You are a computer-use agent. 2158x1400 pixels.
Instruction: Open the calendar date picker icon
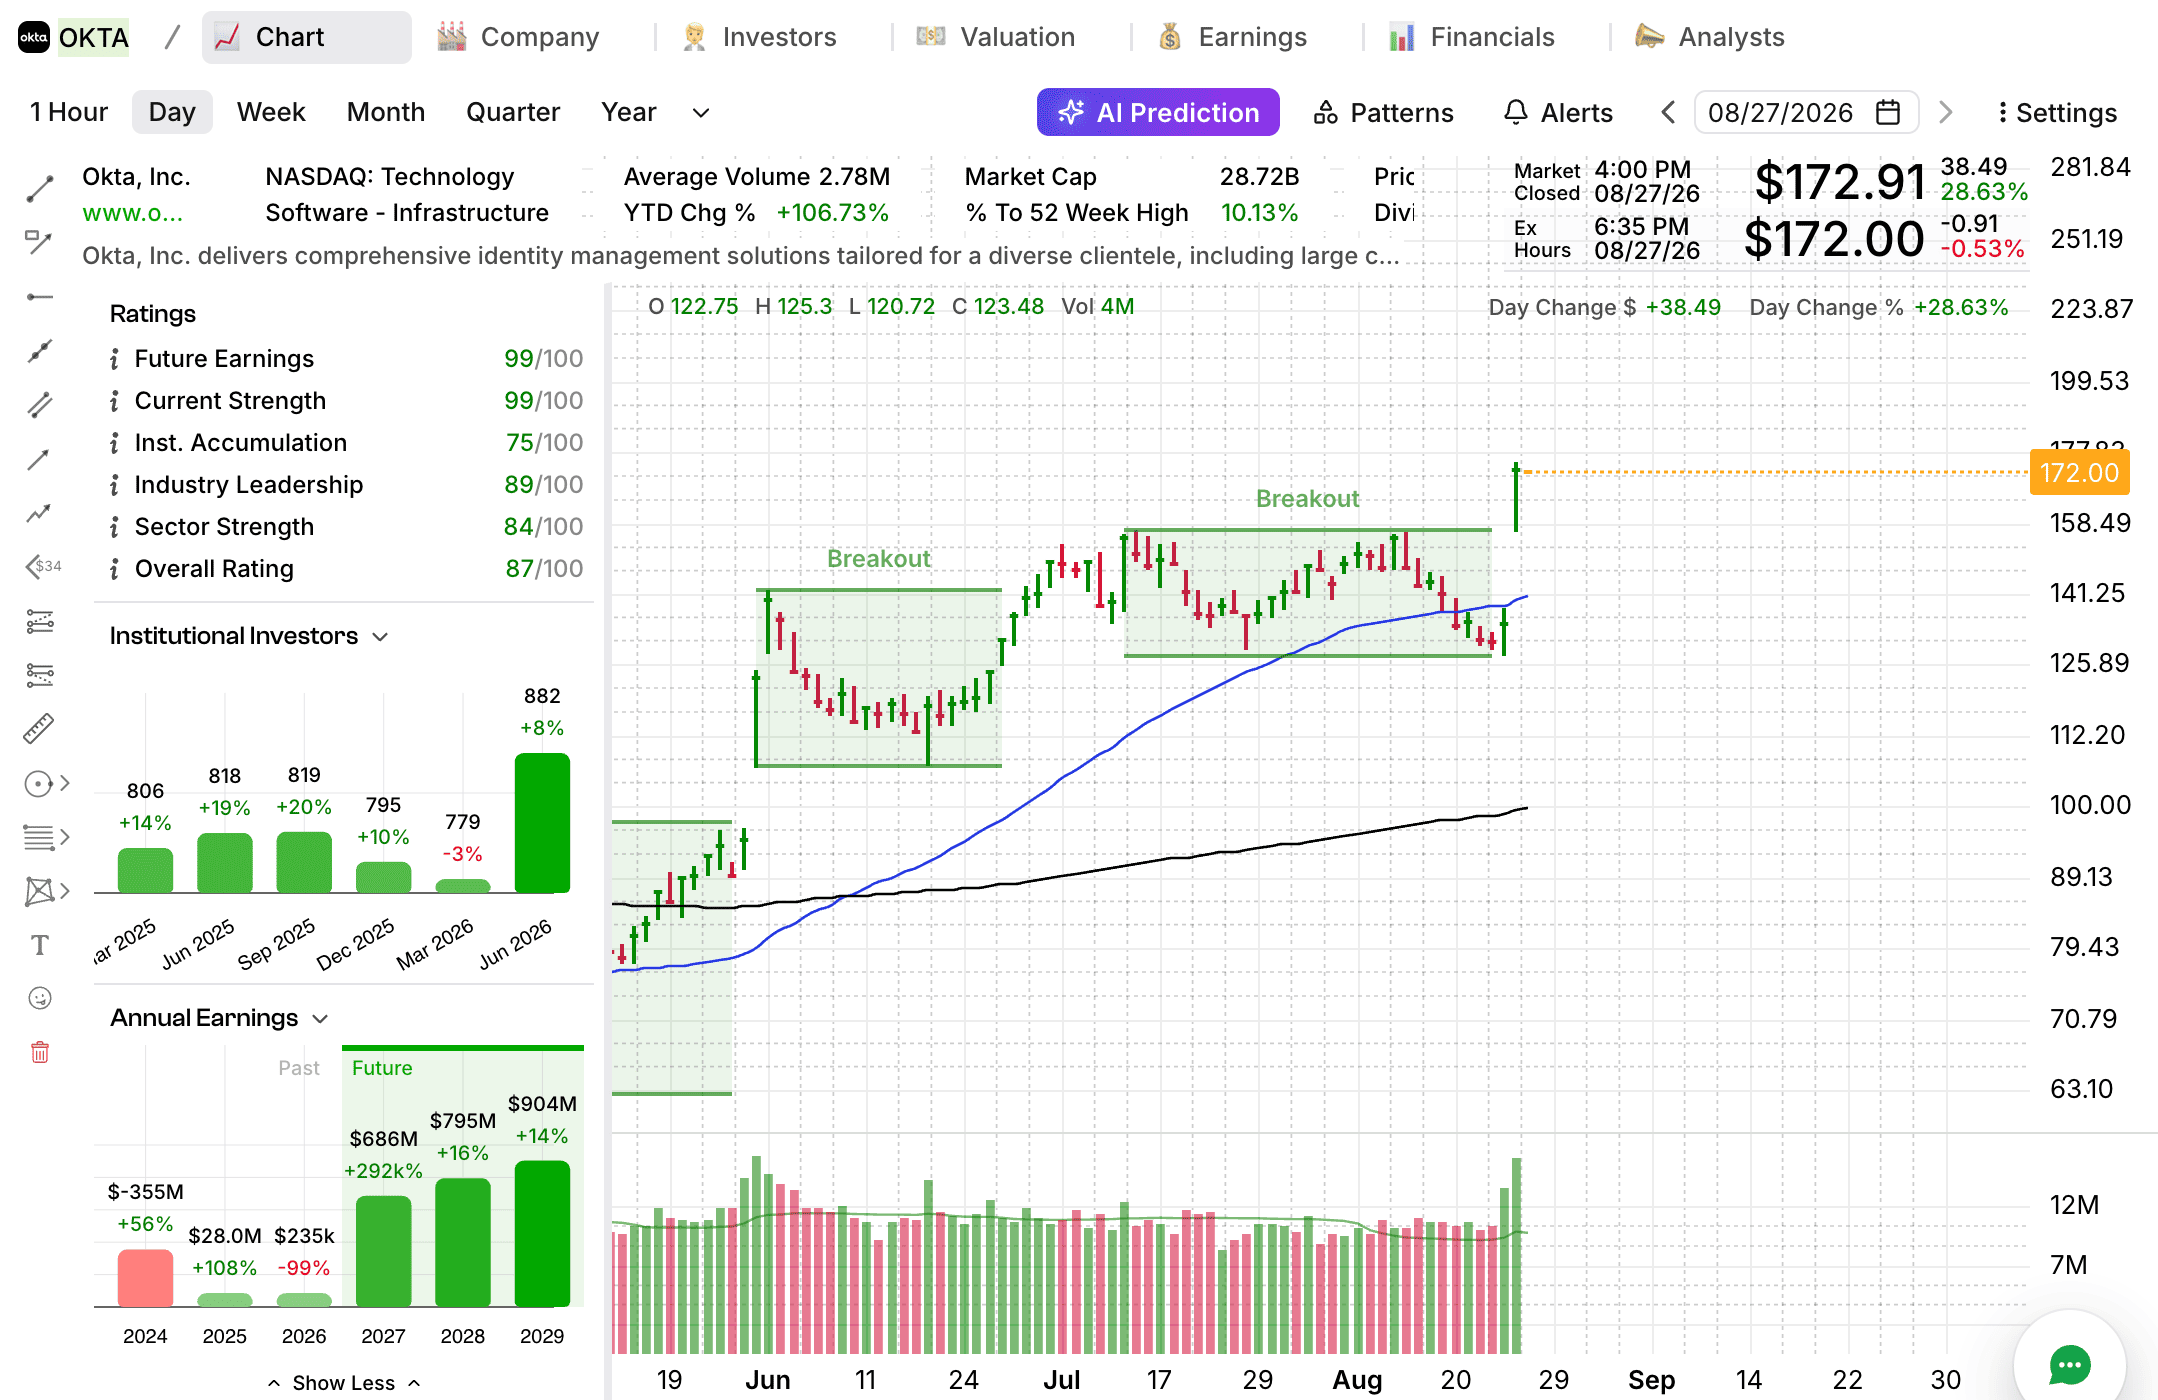click(x=1887, y=112)
